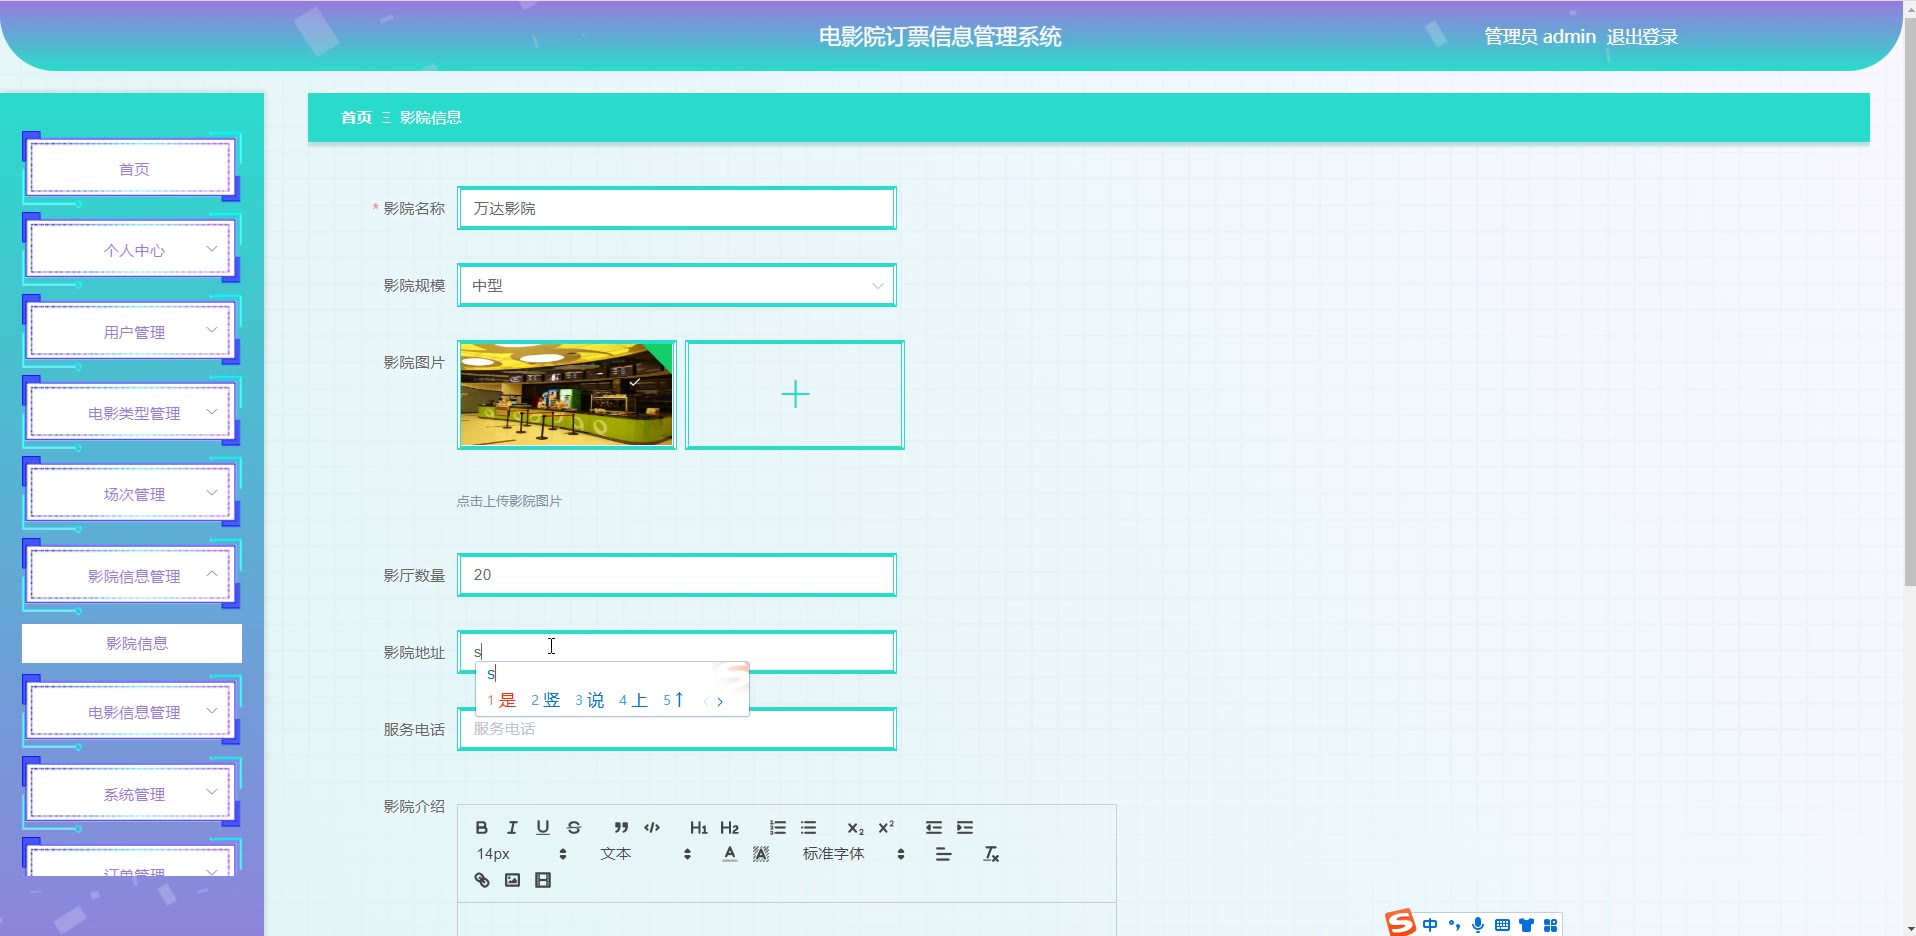Viewport: 1916px width, 936px height.
Task: Apply Heading 1 style
Action: point(698,828)
